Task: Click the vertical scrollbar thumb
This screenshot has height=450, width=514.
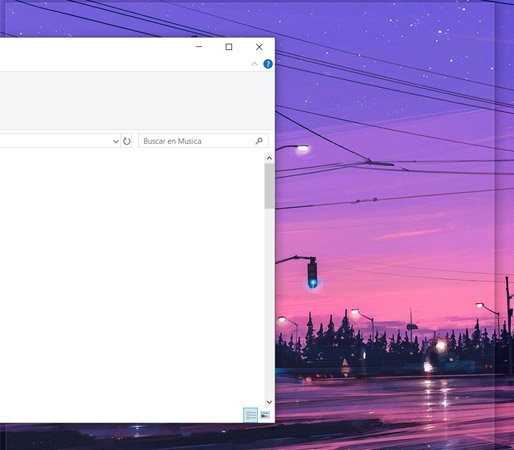Action: (269, 186)
